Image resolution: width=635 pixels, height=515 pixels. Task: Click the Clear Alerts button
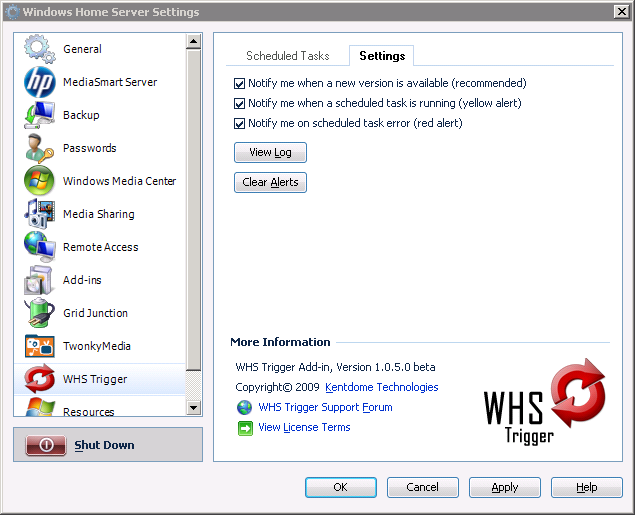click(270, 183)
